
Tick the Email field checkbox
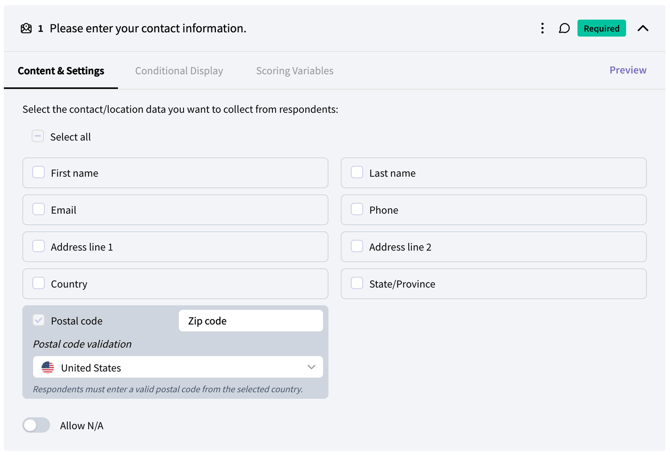[39, 210]
